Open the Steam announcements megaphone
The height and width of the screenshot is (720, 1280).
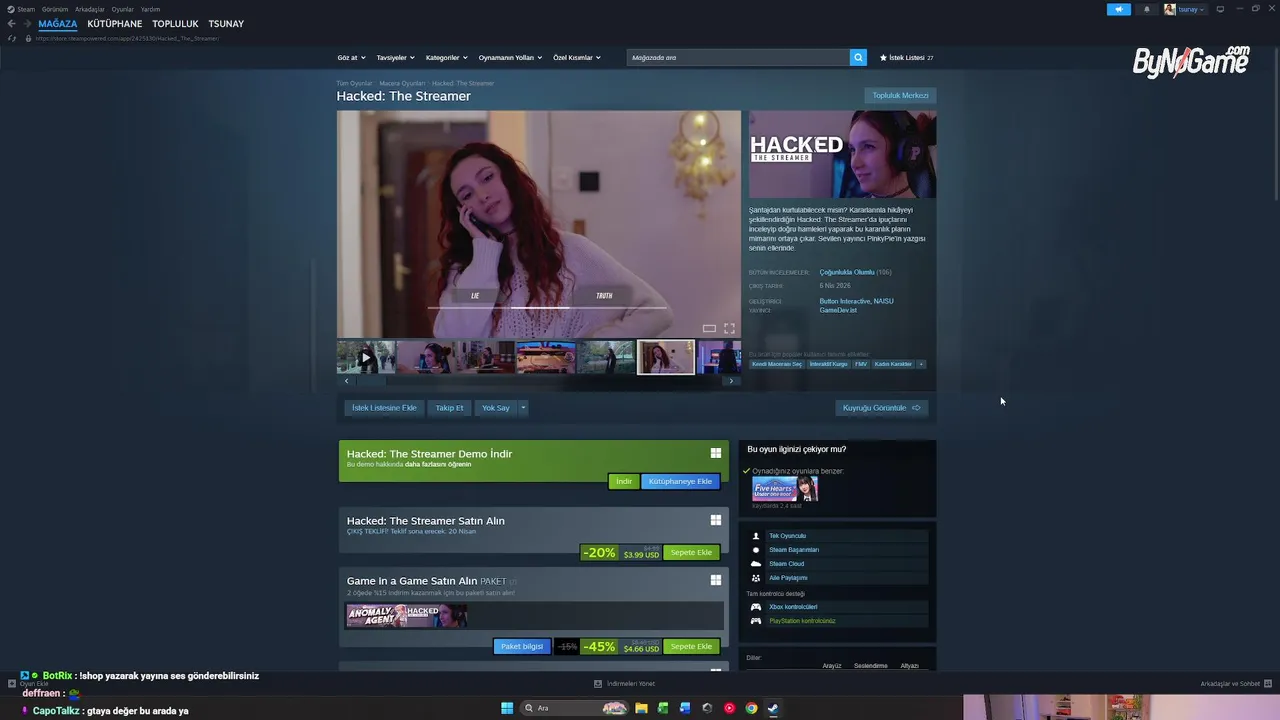(x=1118, y=9)
